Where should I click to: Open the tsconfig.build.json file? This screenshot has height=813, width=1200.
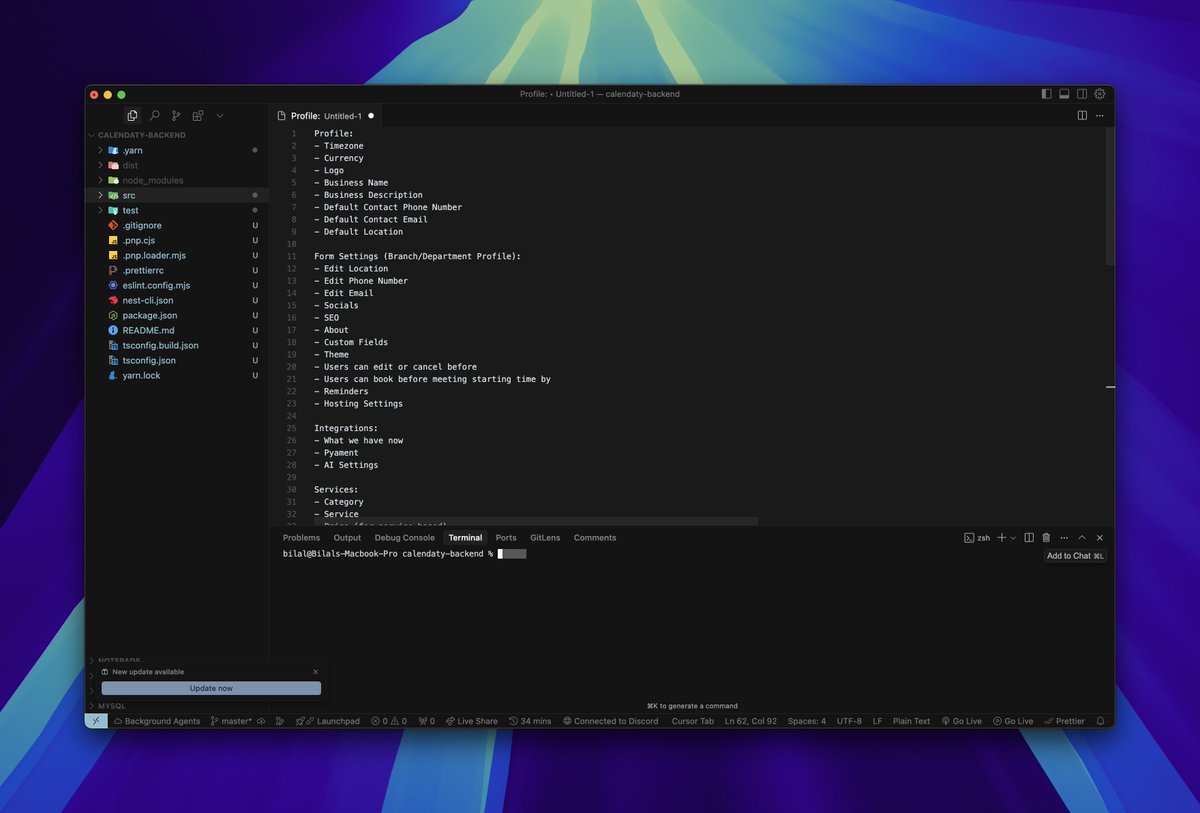pyautogui.click(x=160, y=345)
